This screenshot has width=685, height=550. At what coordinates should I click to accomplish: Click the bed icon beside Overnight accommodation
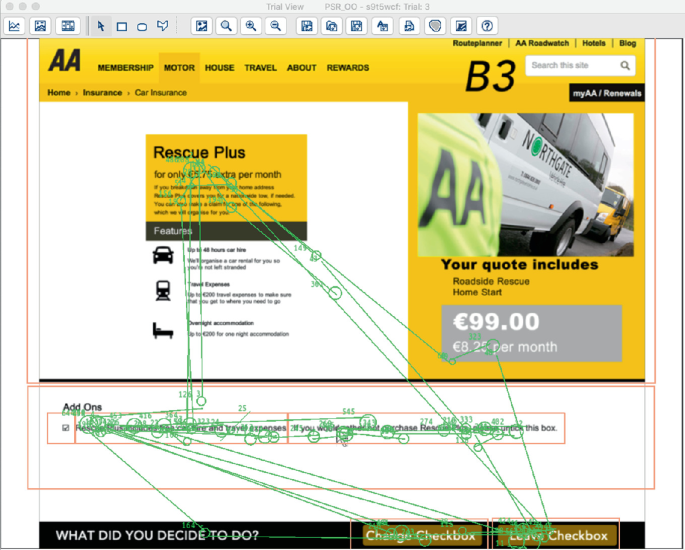tap(163, 330)
